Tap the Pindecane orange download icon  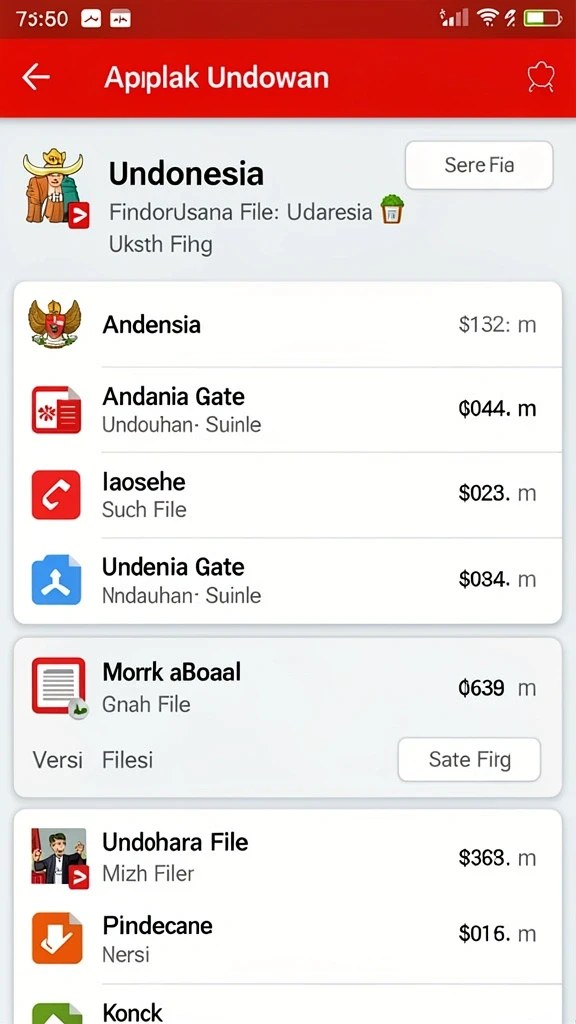[57, 939]
